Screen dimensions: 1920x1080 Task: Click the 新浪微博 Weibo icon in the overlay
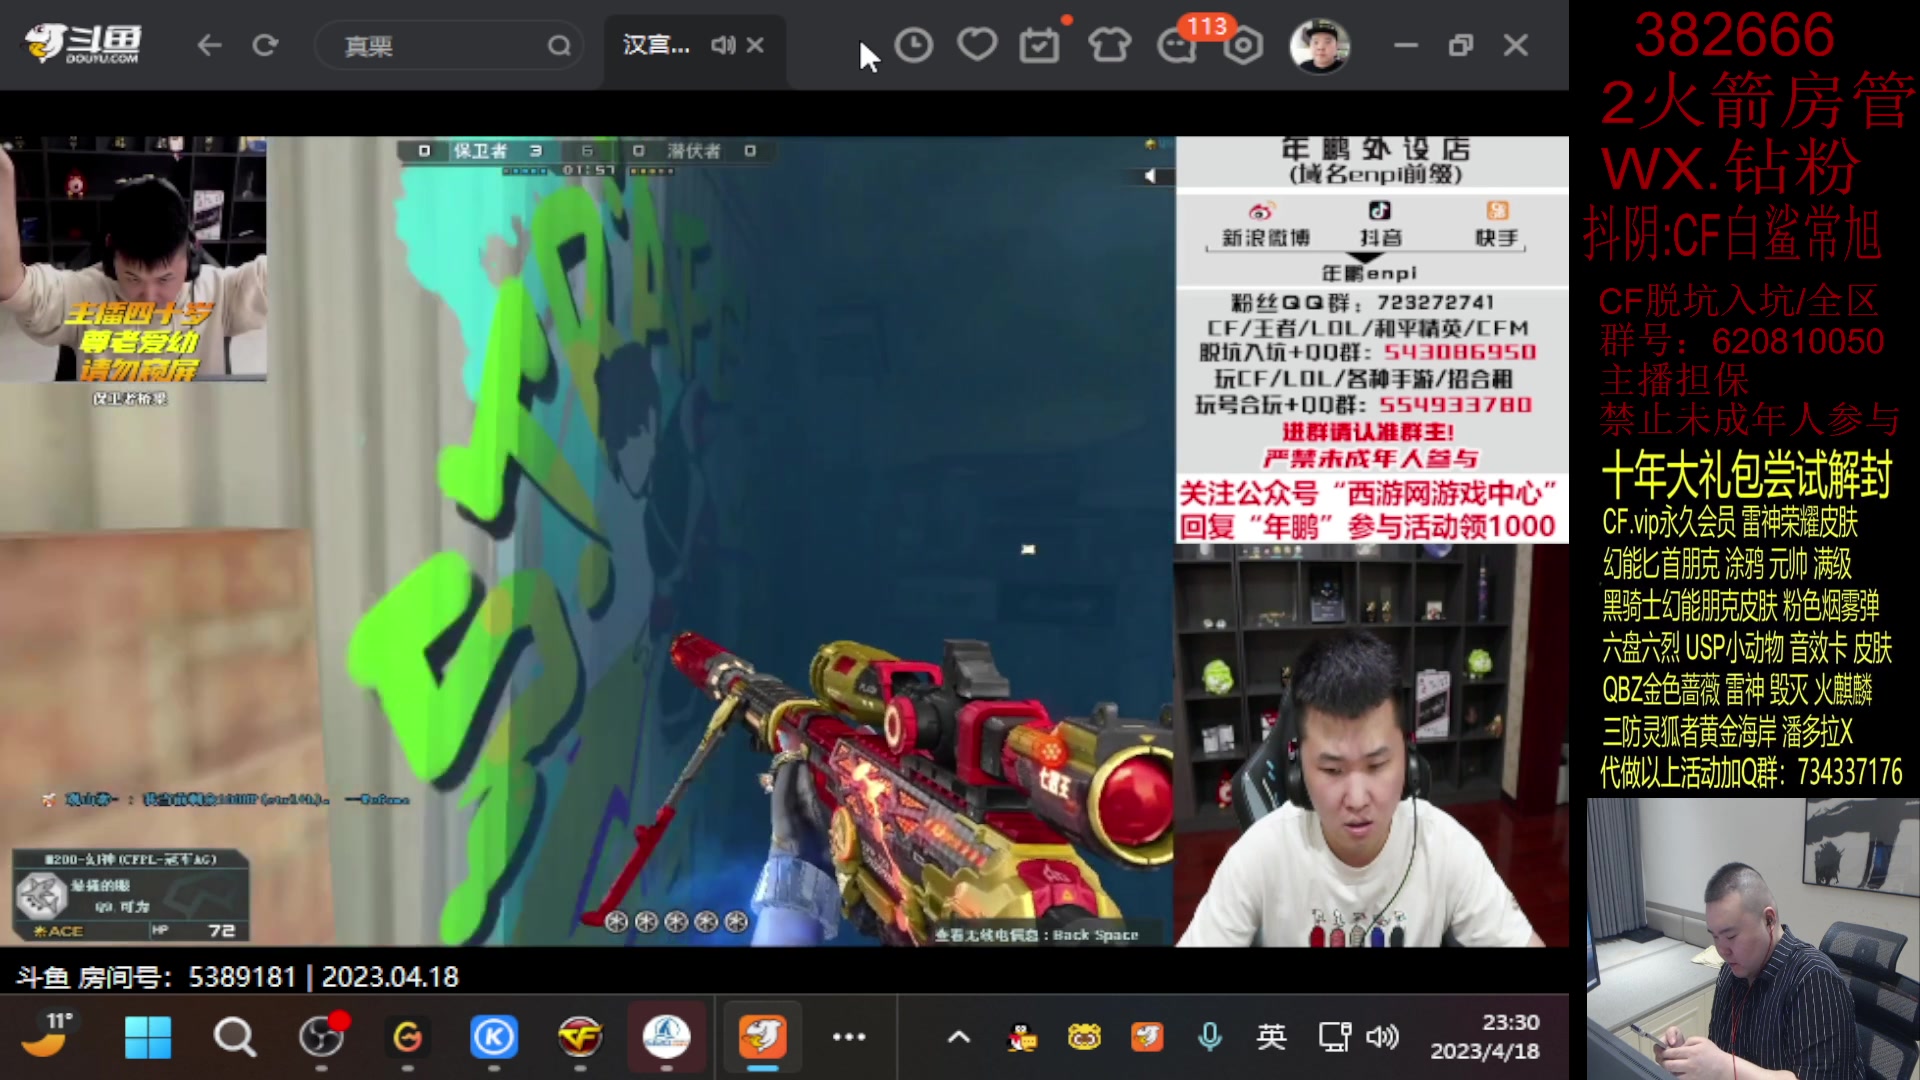click(x=1262, y=211)
